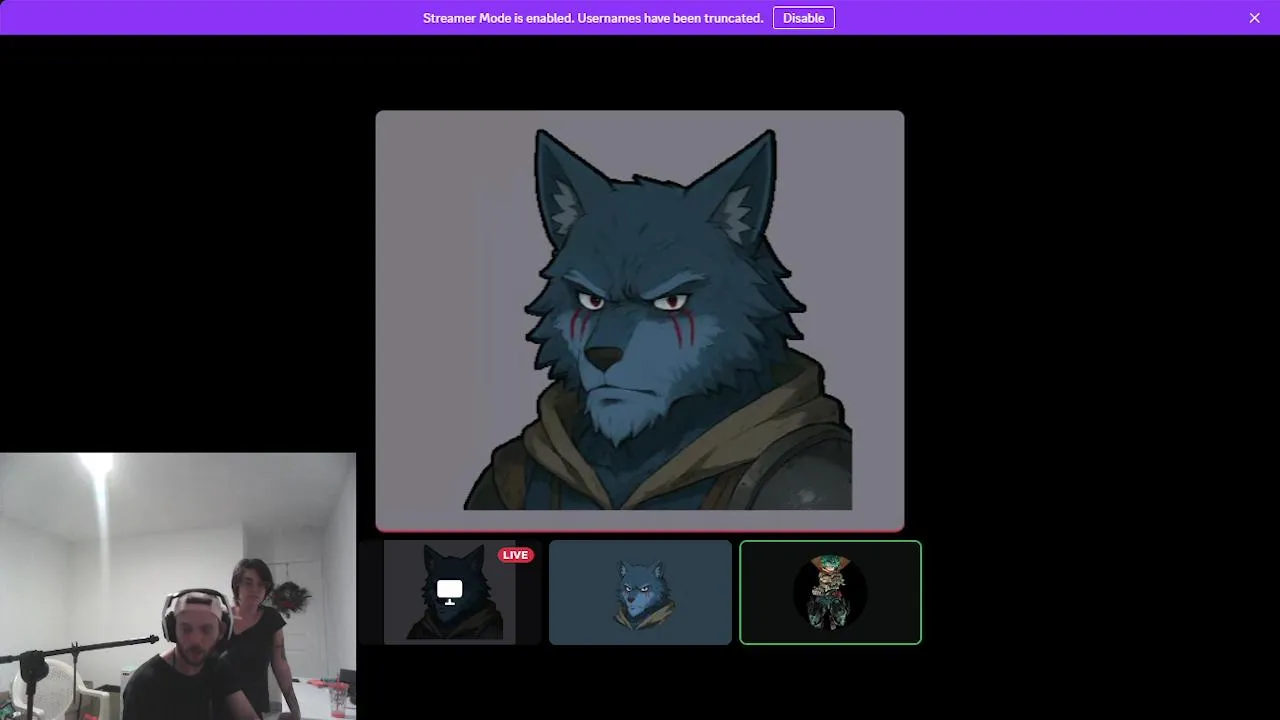The image size is (1280, 720).
Task: Open the LIVE stream thumbnail tile
Action: pyautogui.click(x=450, y=592)
